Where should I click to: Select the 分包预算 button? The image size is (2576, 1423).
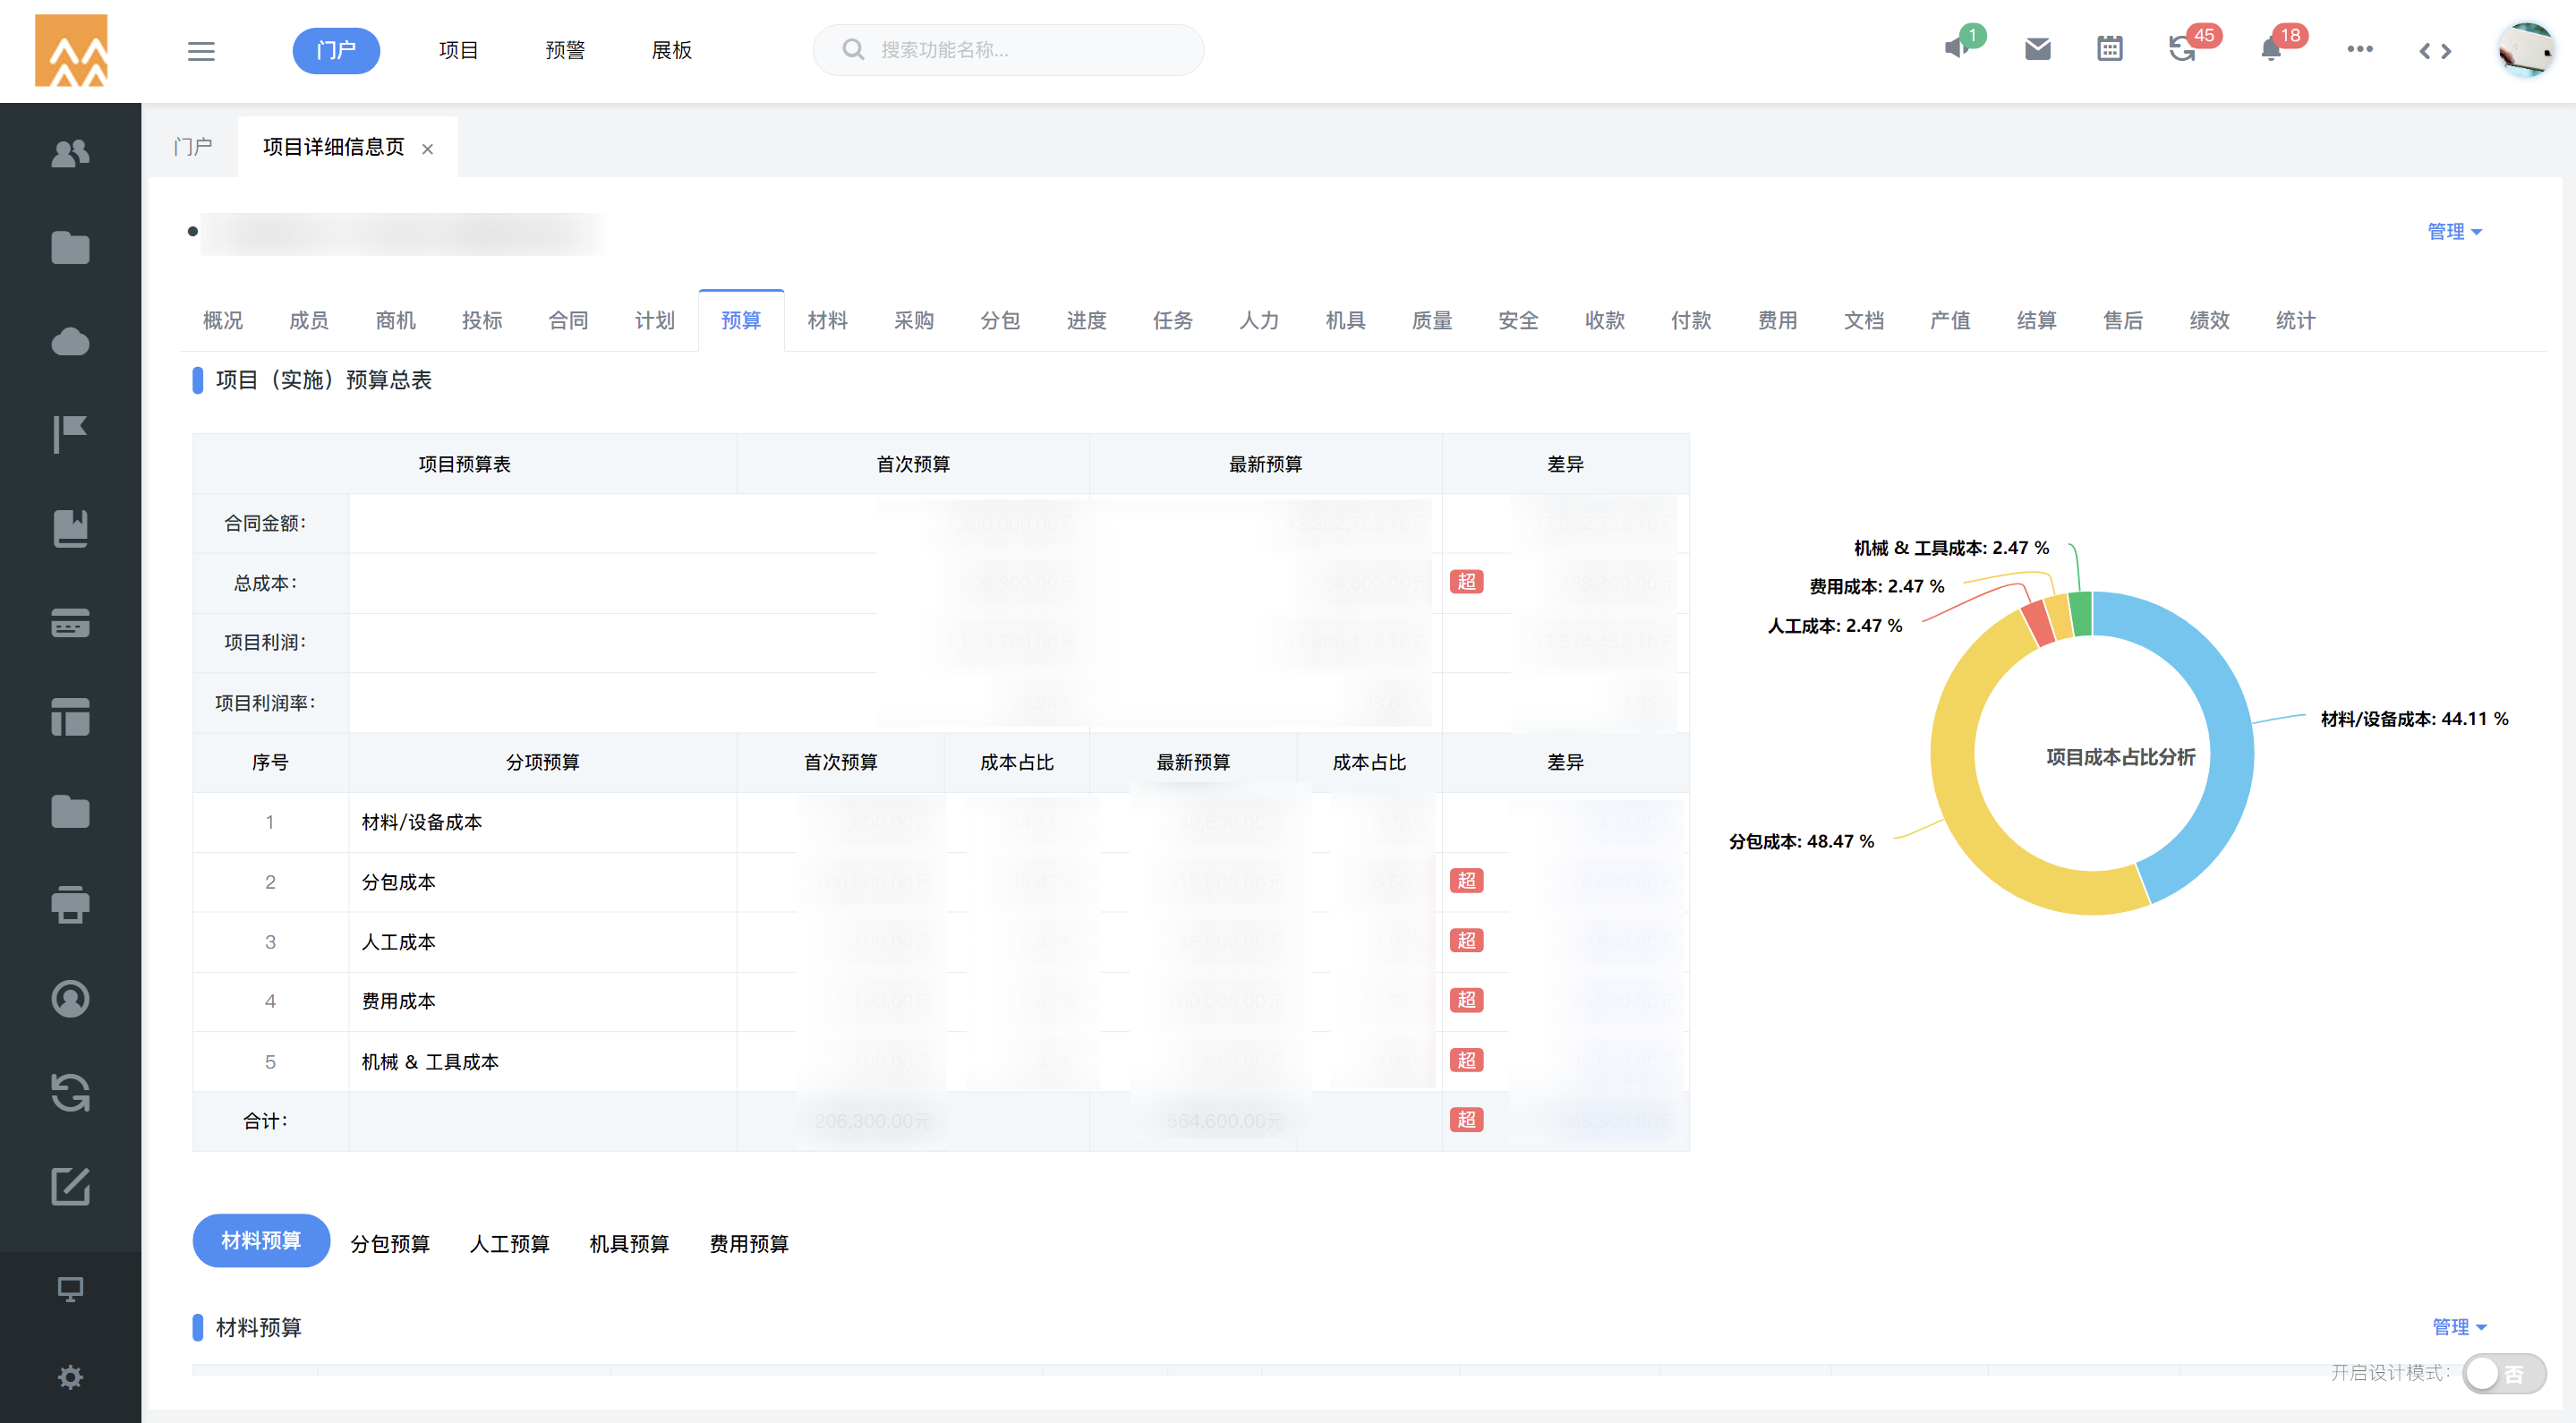[x=390, y=1243]
